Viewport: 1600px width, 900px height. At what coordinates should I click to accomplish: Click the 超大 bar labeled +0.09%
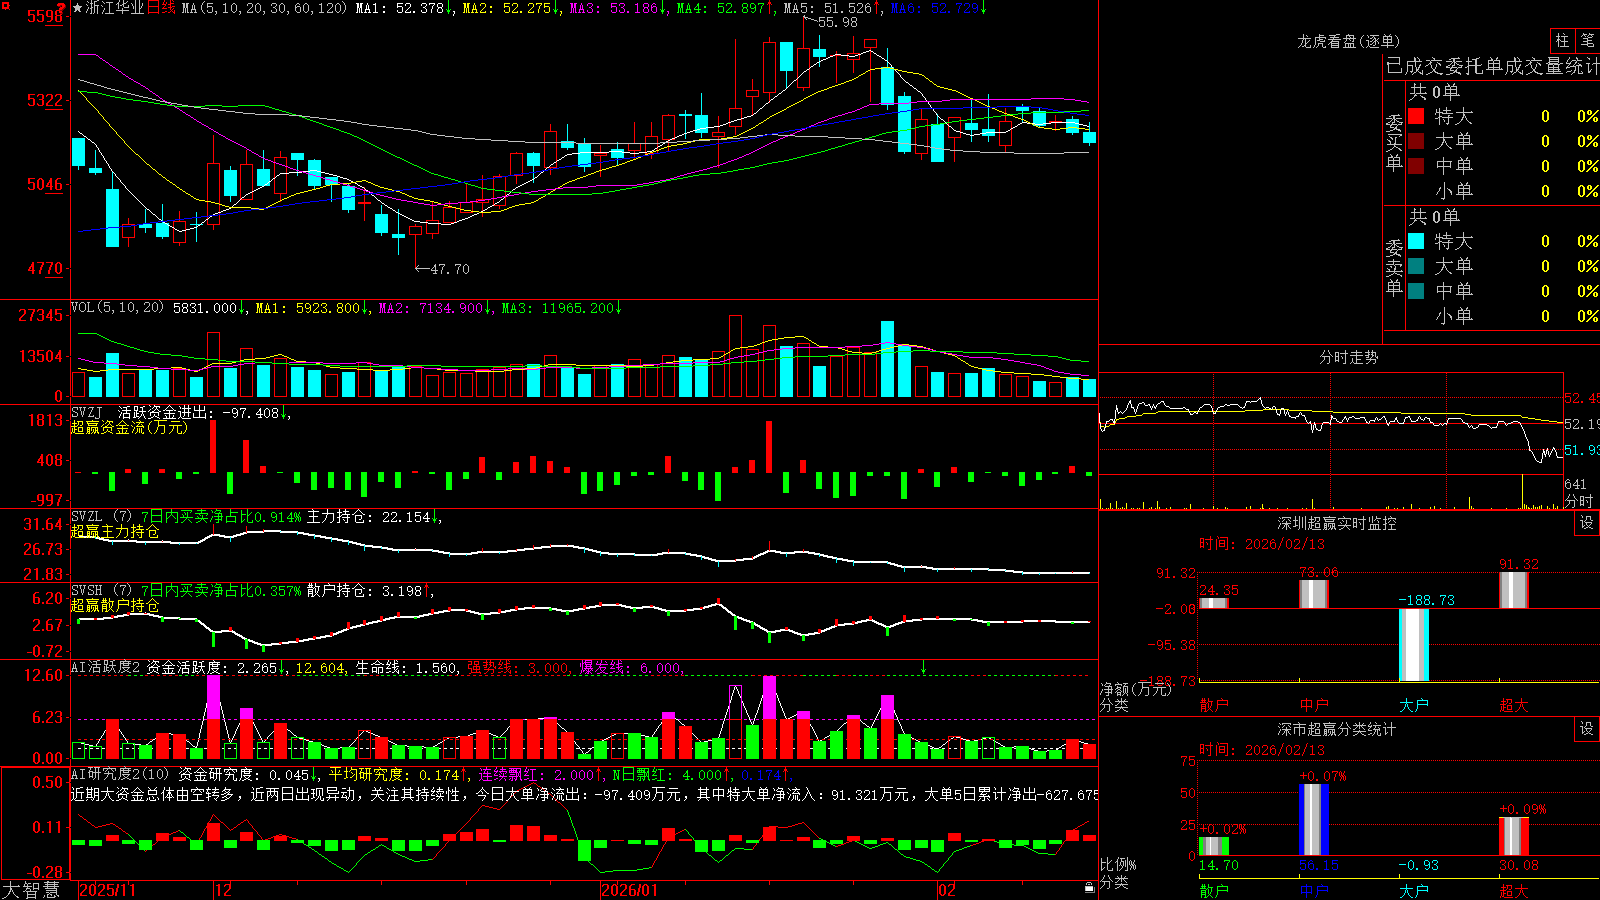(x=1514, y=837)
